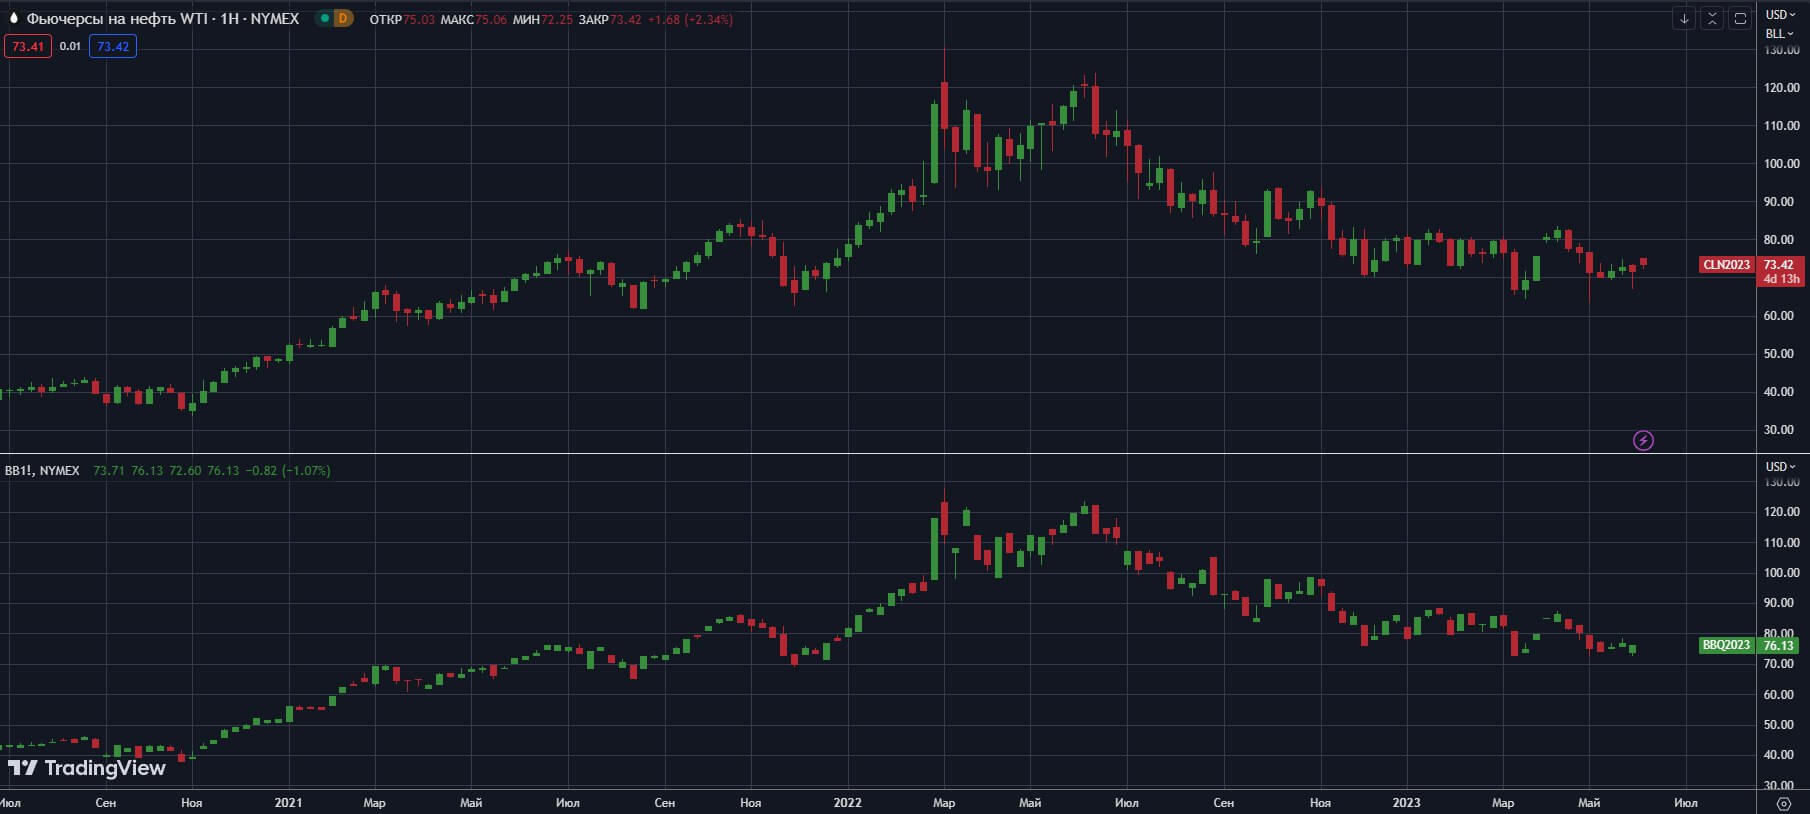Image resolution: width=1810 pixels, height=814 pixels.
Task: Click the green market status dot
Action: click(x=324, y=19)
